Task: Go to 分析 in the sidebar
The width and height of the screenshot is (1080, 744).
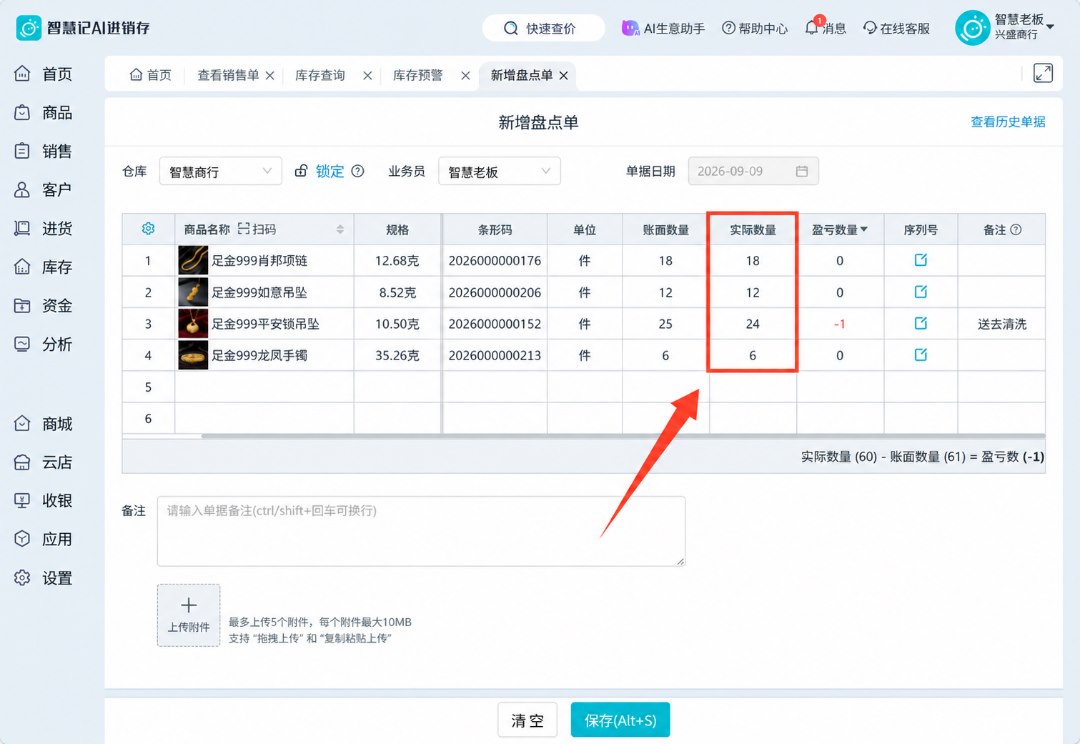Action: pos(43,344)
